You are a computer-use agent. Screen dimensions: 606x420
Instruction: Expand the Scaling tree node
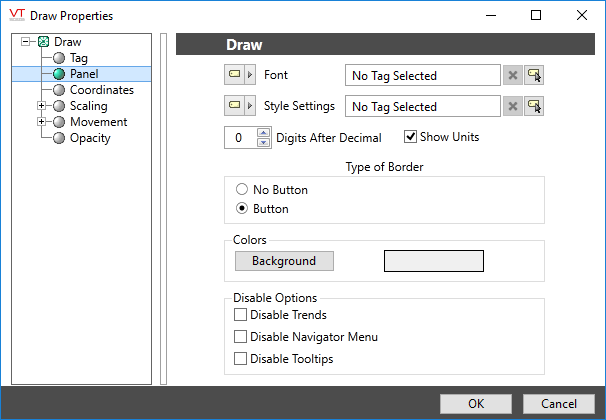(41, 106)
